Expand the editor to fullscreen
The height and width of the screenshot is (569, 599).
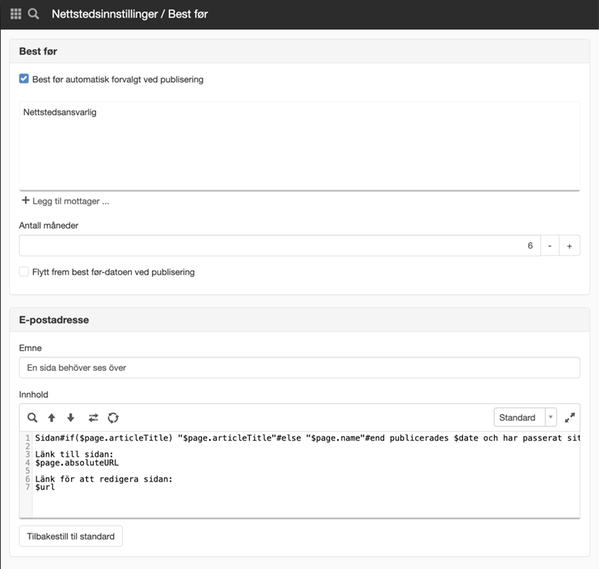tap(570, 418)
